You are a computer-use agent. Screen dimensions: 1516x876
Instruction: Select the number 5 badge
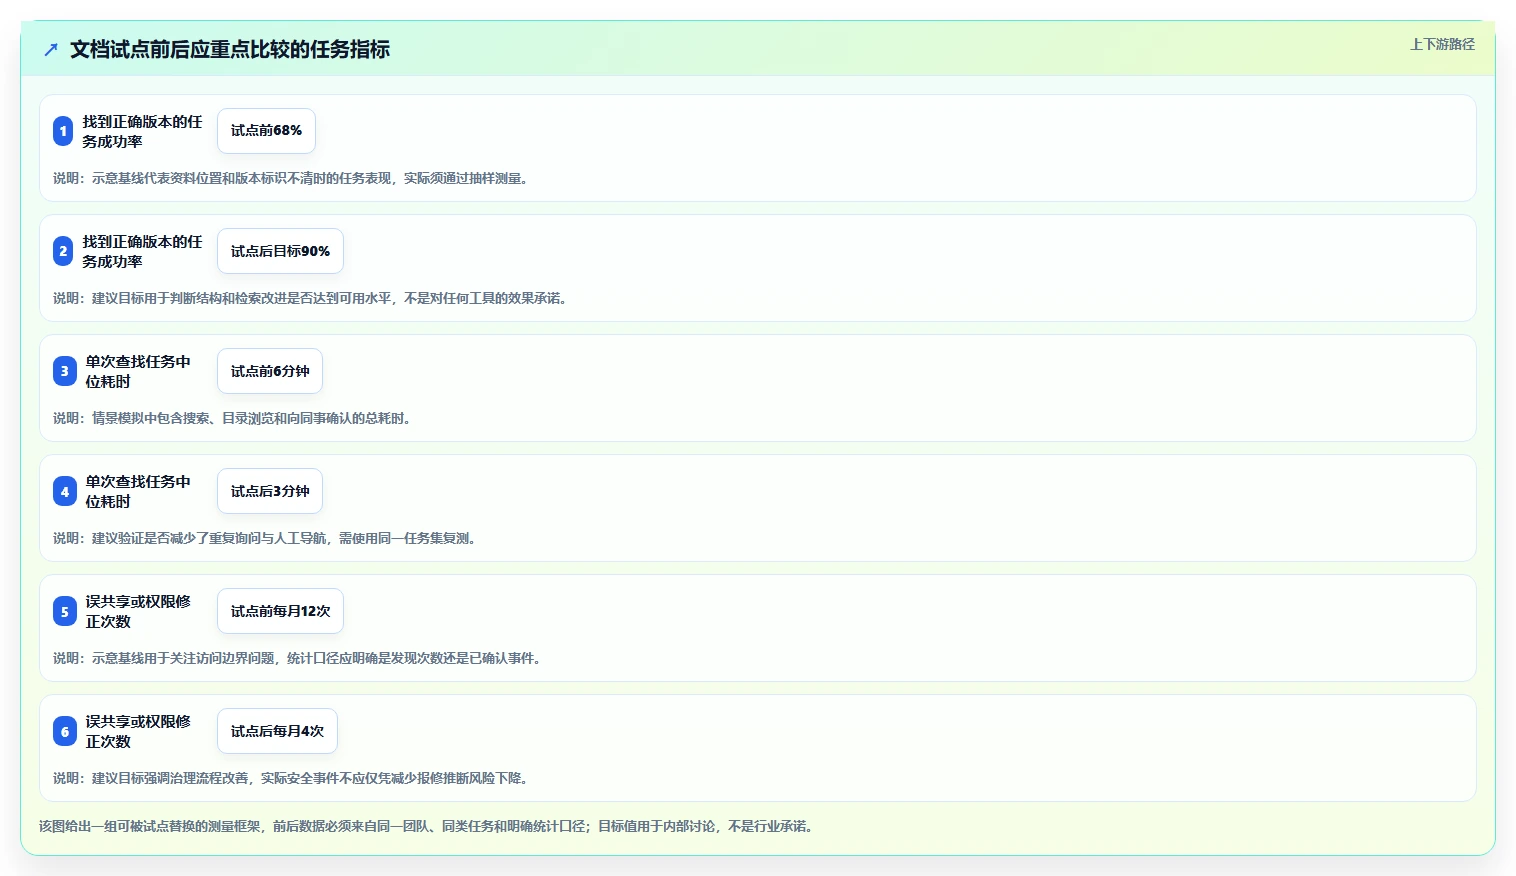[65, 611]
